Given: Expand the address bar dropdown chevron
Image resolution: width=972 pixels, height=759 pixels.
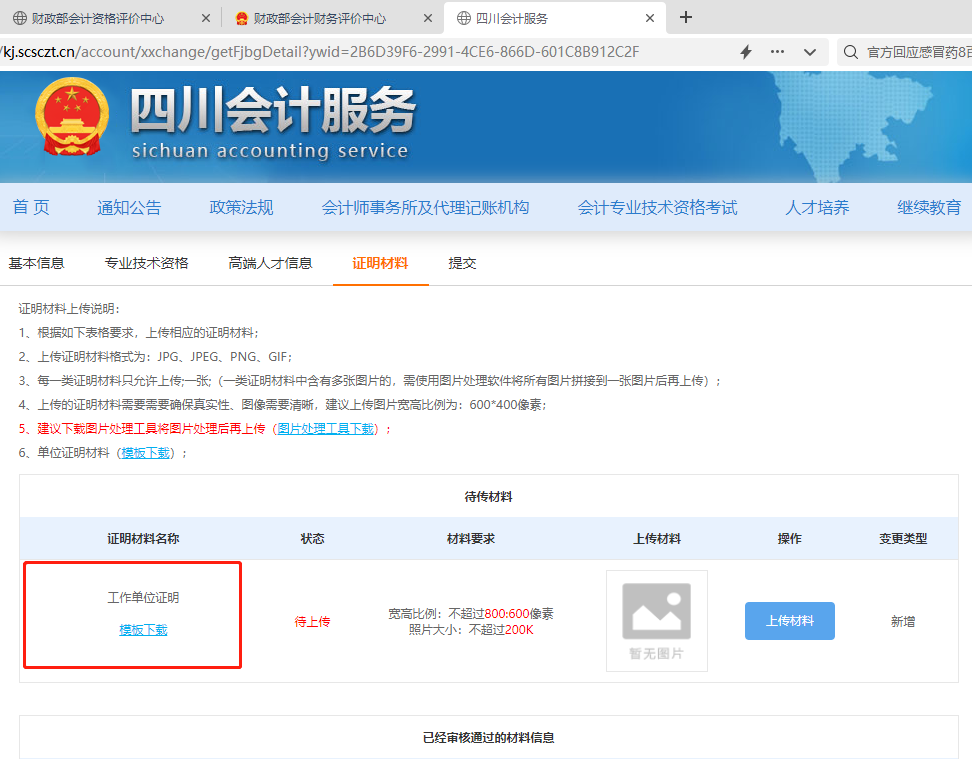Looking at the screenshot, I should [x=810, y=52].
